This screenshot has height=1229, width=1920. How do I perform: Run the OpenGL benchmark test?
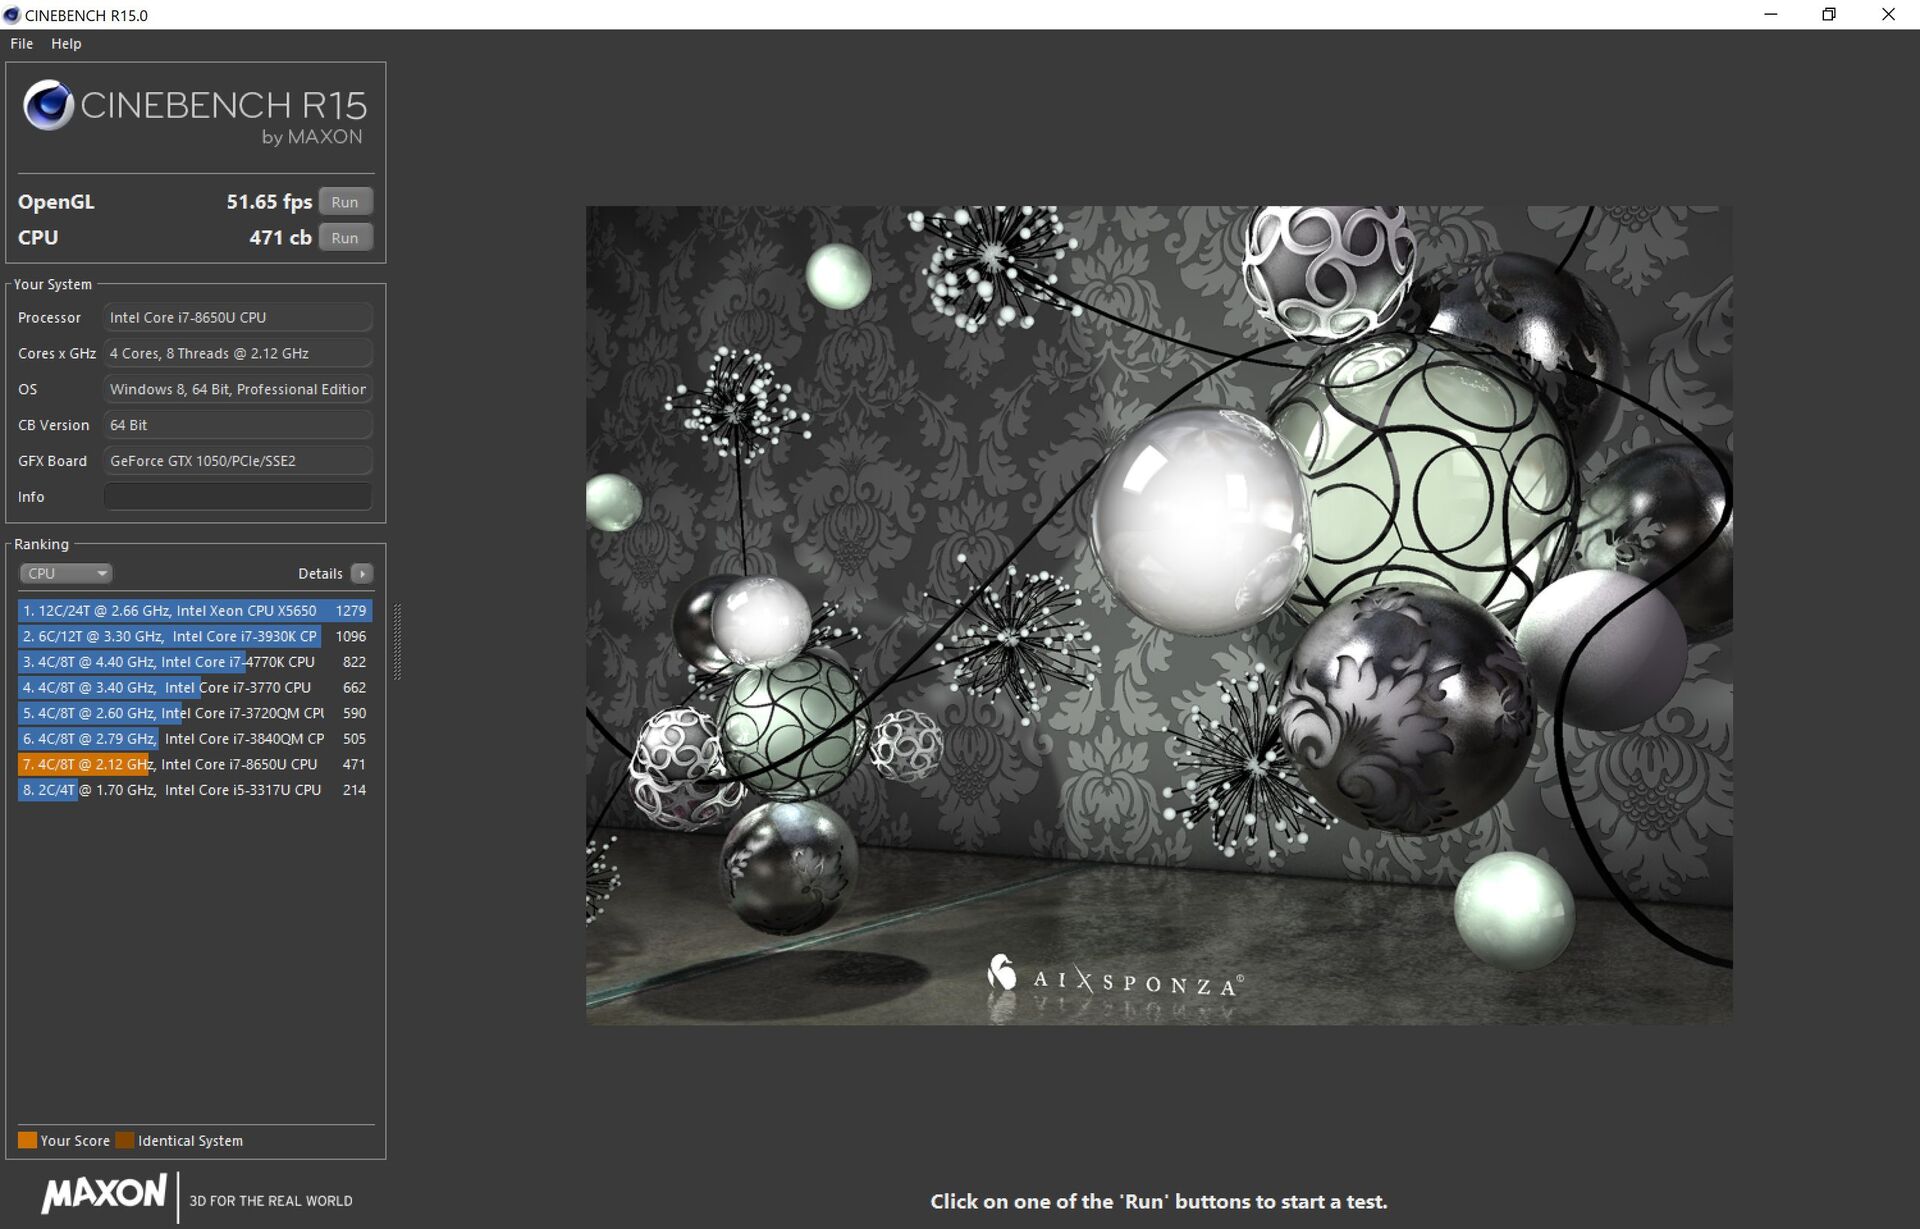(x=345, y=202)
